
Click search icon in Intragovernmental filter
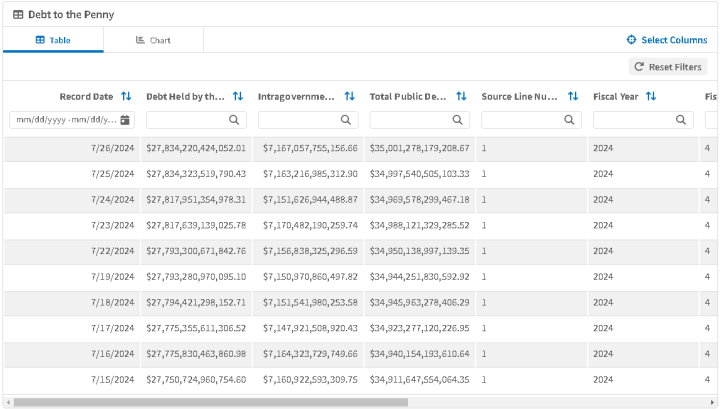(346, 120)
